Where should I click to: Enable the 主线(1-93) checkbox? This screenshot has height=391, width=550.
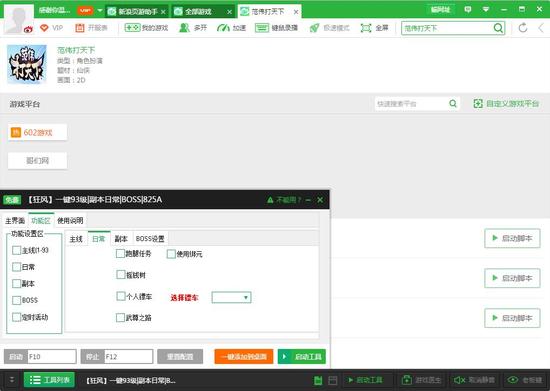(x=16, y=250)
